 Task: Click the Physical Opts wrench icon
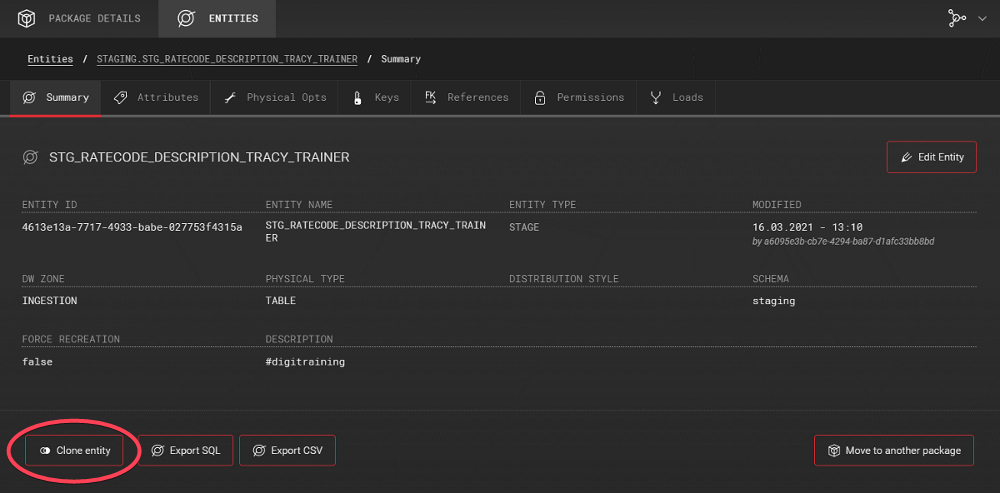coord(229,97)
